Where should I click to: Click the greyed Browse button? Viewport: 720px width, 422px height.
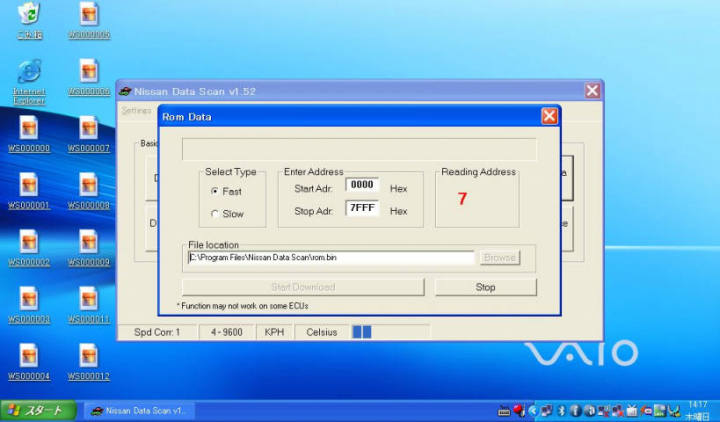point(500,258)
